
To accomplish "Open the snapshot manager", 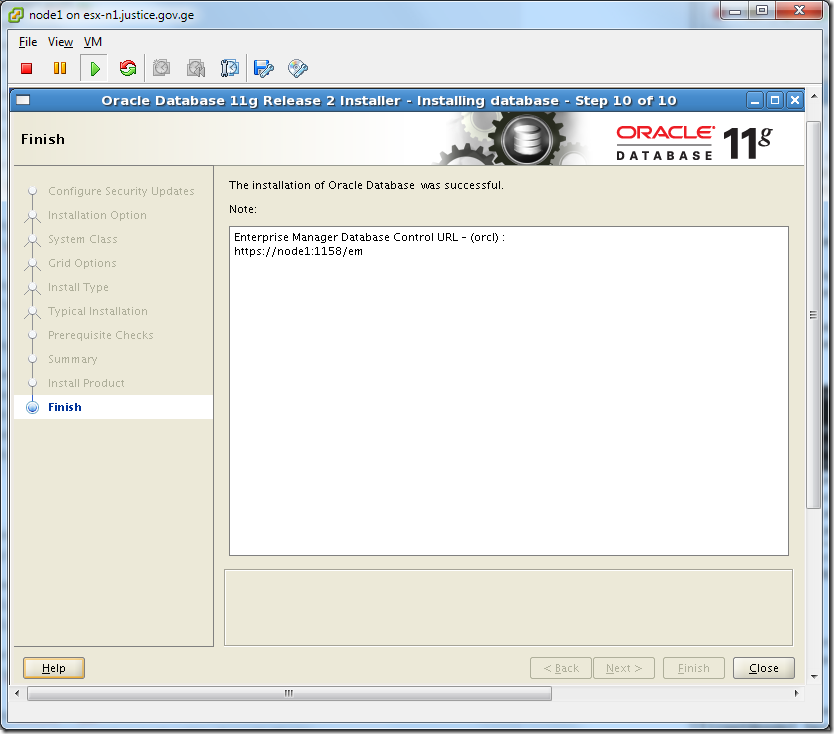I will pos(229,68).
